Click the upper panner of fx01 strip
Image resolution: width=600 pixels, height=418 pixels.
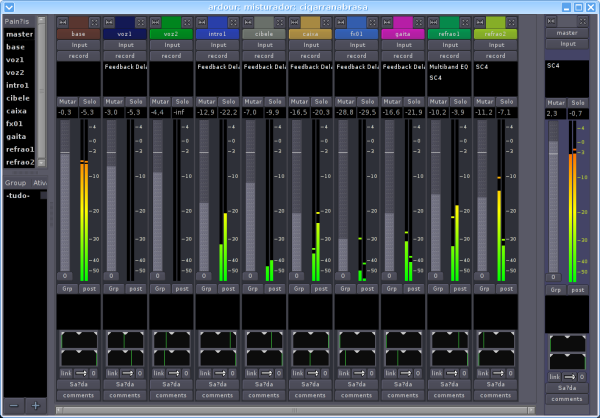coord(357,340)
